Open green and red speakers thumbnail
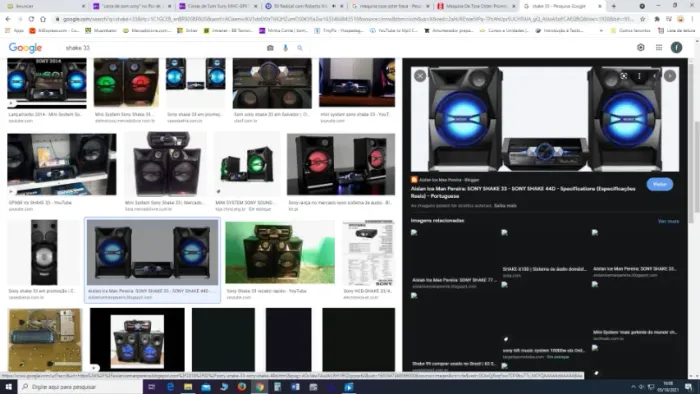The width and height of the screenshot is (700, 394). [x=126, y=83]
